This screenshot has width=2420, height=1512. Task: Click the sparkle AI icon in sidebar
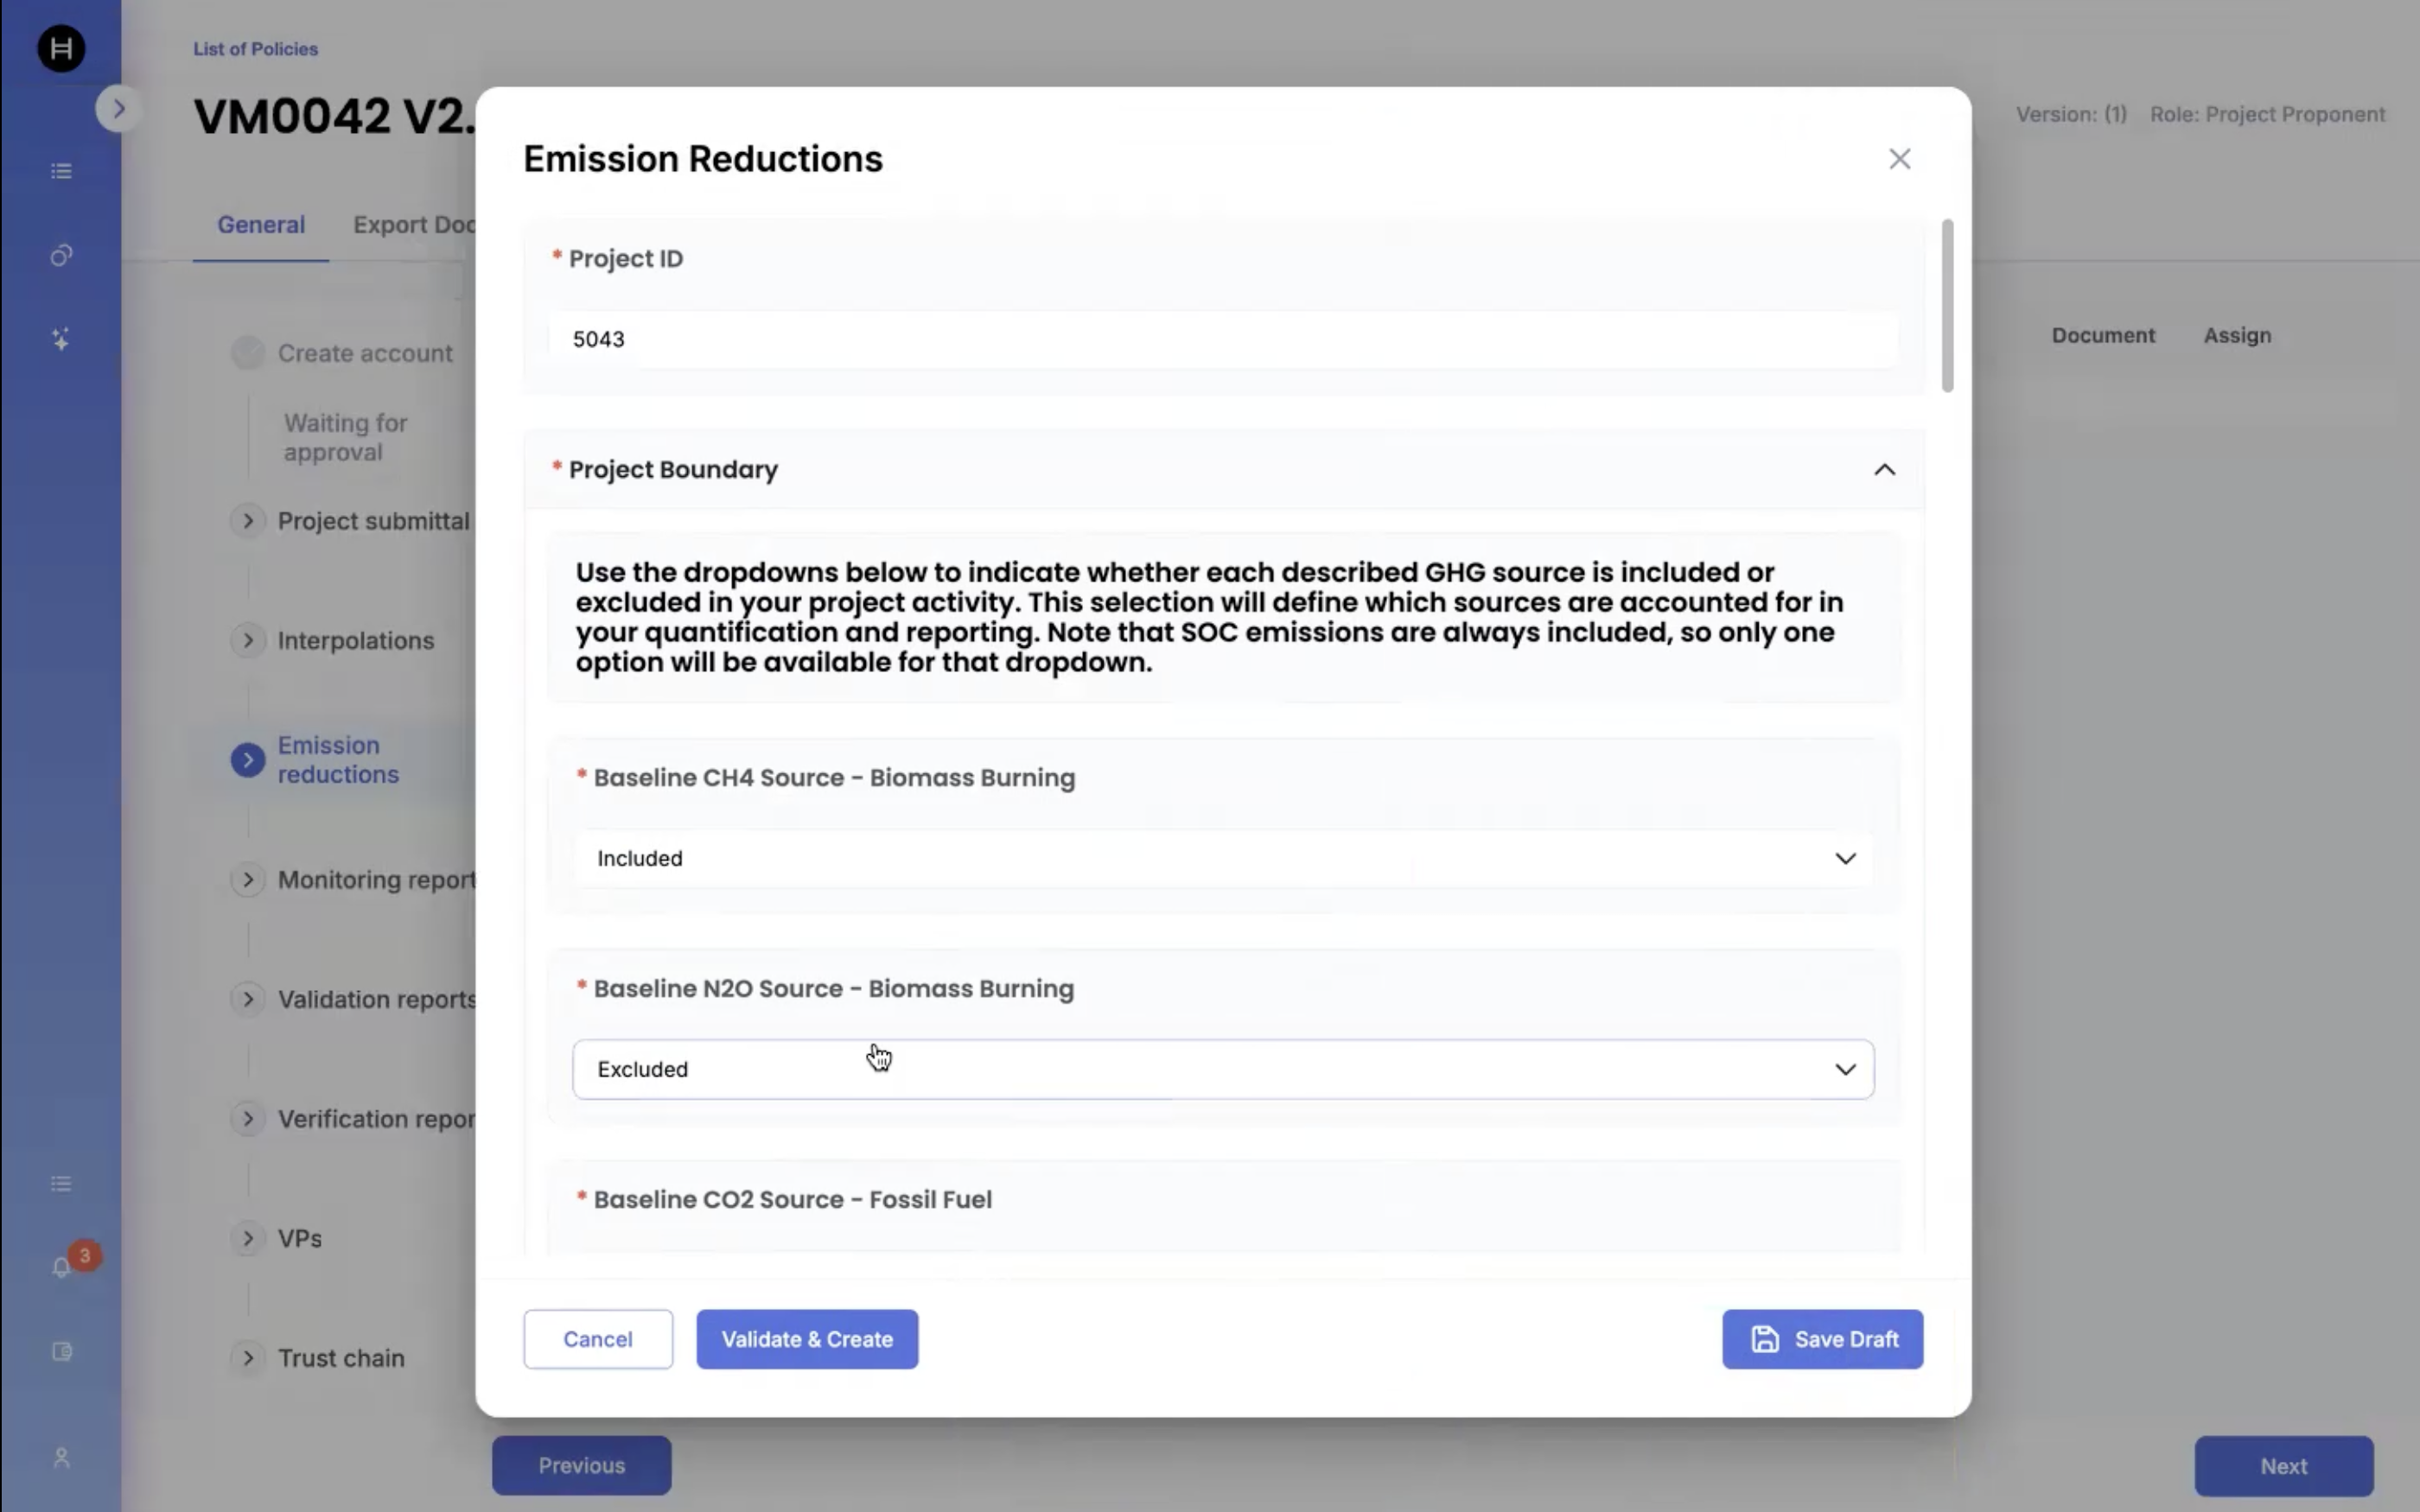coord(61,339)
